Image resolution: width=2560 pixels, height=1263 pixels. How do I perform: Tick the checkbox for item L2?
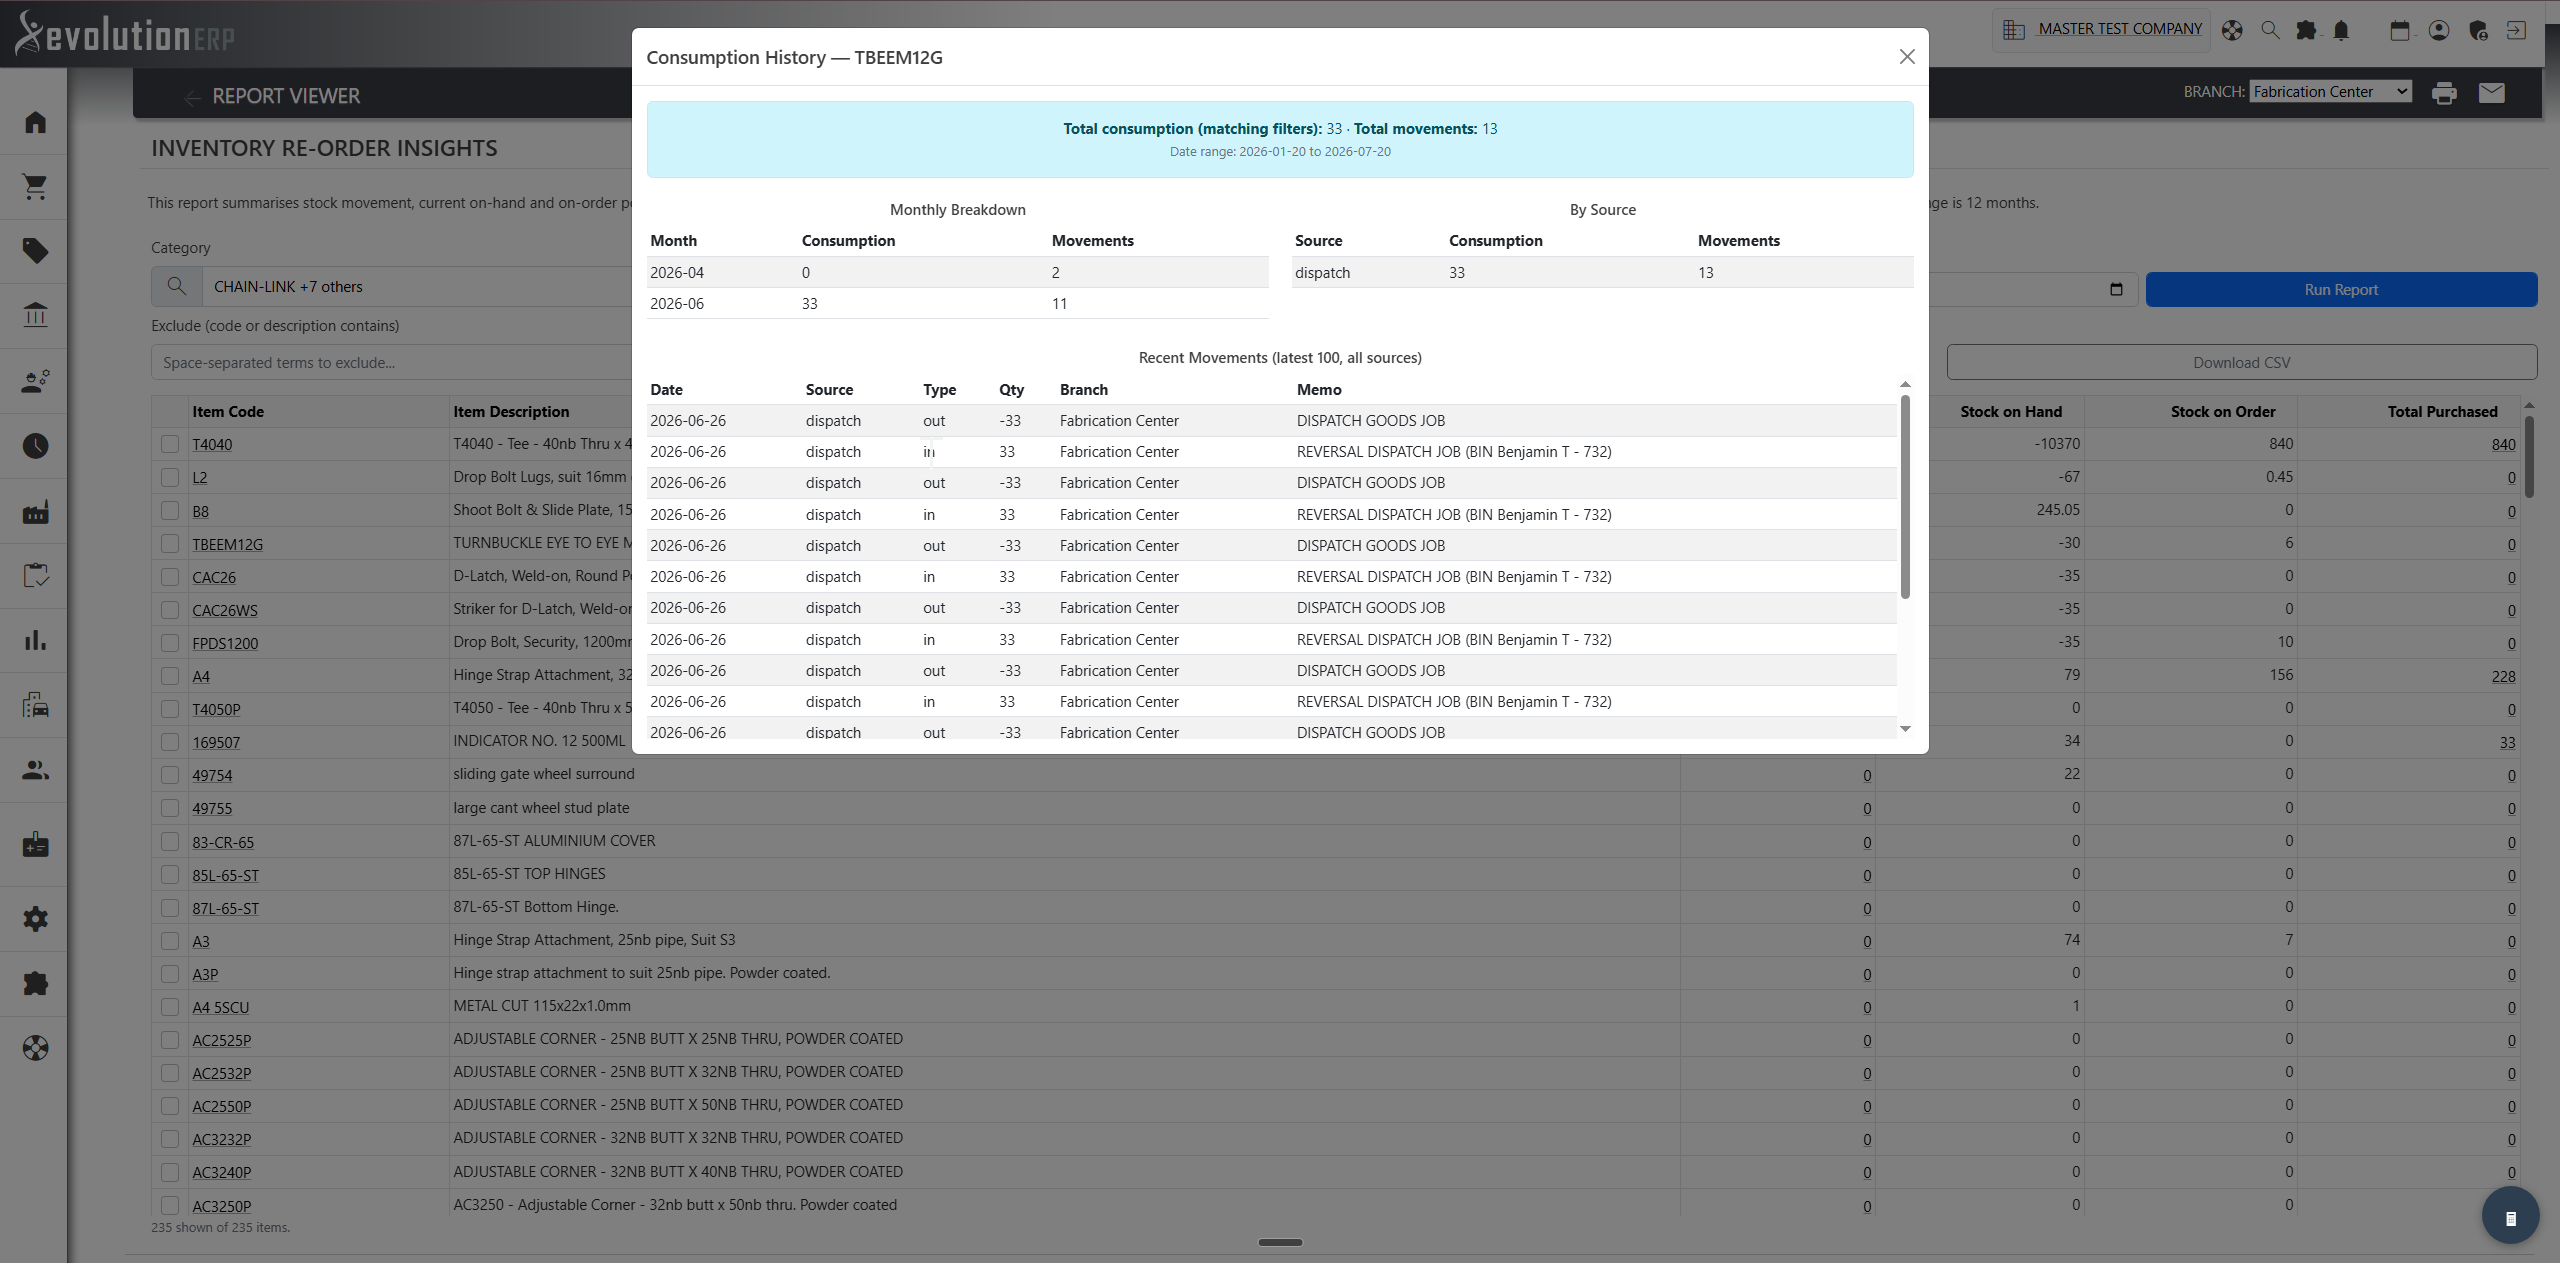pos(170,477)
